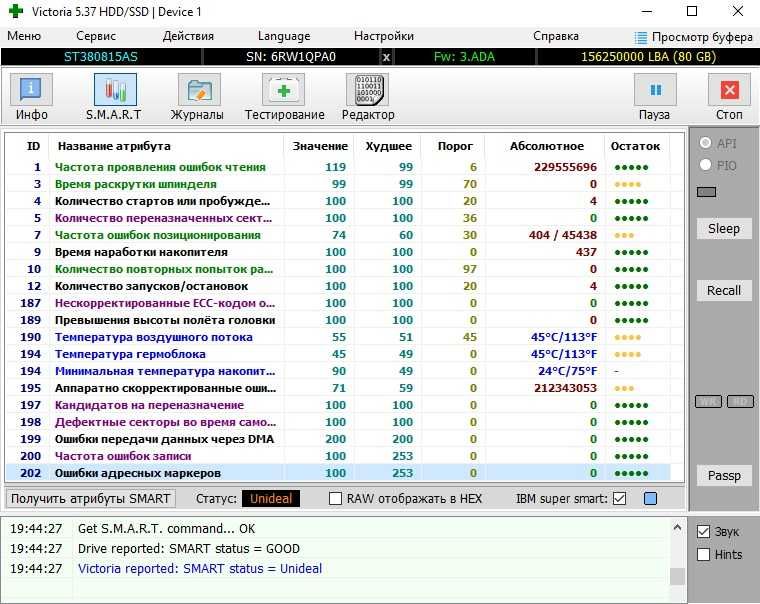The image size is (760, 604).
Task: Open the Сервис menu
Action: point(95,36)
